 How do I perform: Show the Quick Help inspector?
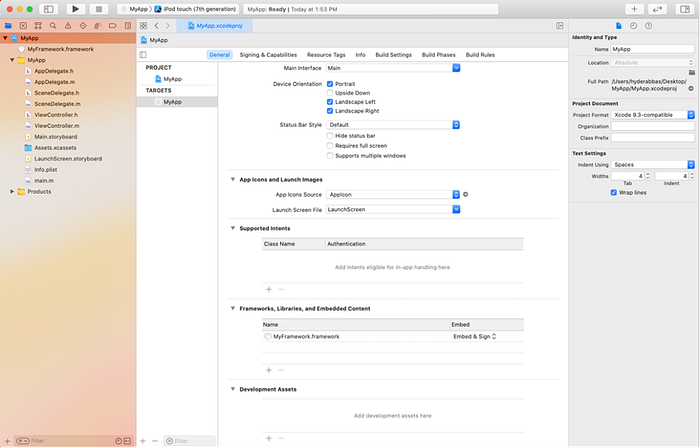(x=649, y=26)
